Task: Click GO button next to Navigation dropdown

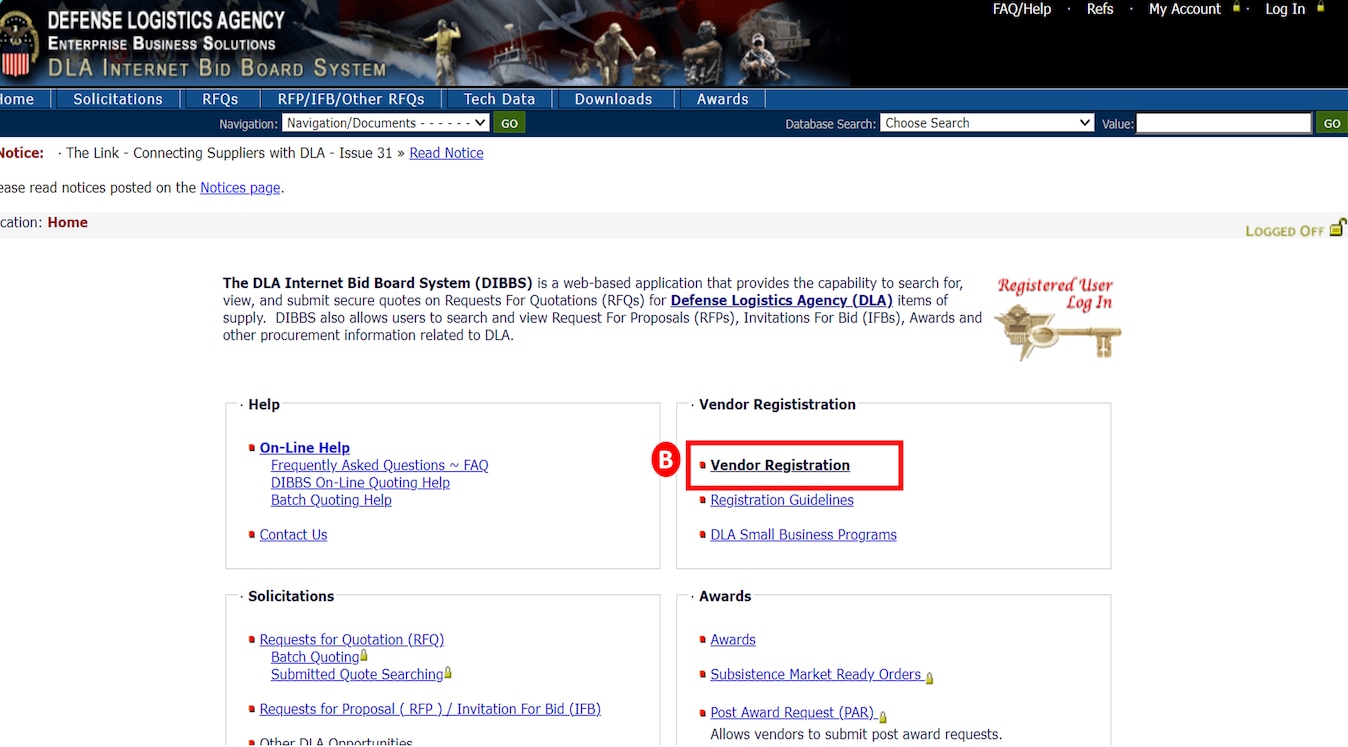Action: pyautogui.click(x=509, y=123)
